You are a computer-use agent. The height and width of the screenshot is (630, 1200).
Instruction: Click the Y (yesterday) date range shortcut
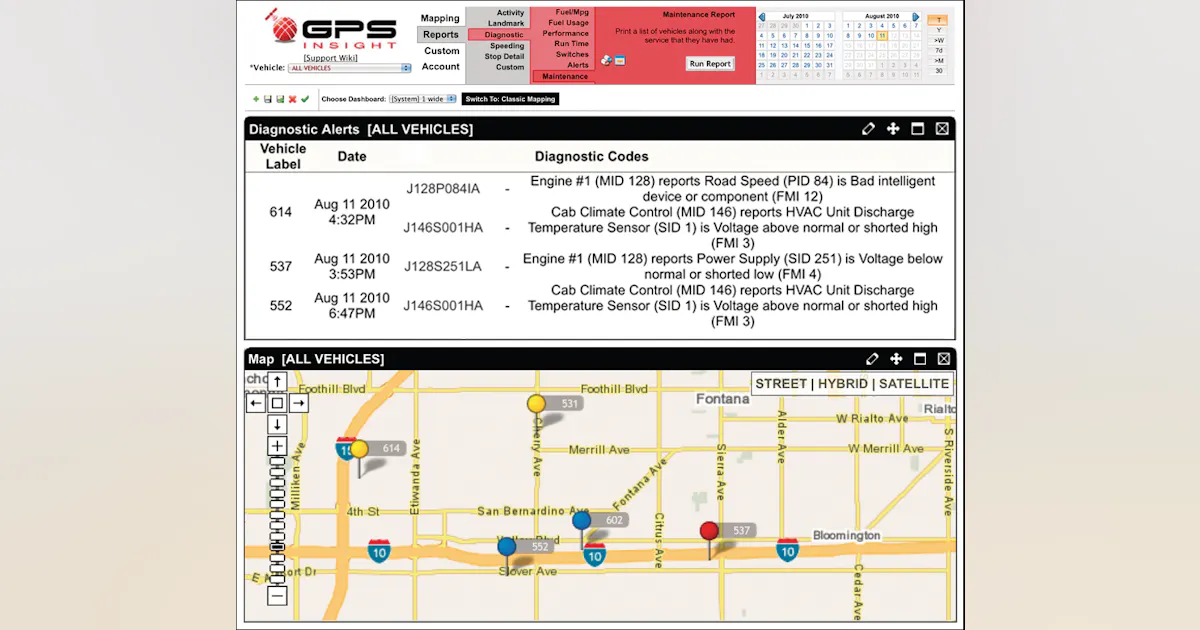click(938, 30)
